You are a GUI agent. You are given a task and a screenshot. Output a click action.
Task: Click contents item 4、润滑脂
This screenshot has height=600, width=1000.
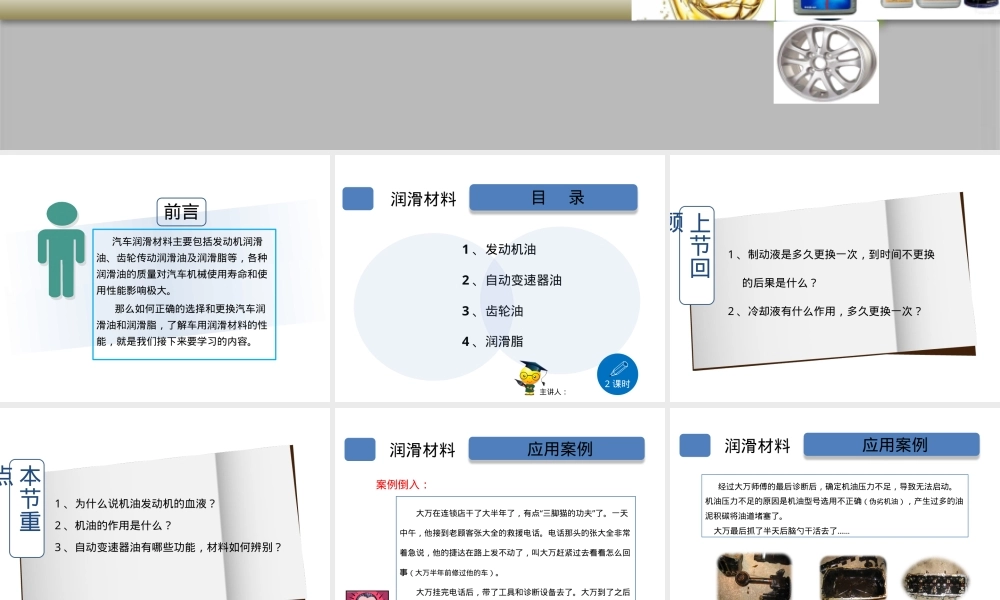[x=492, y=341]
